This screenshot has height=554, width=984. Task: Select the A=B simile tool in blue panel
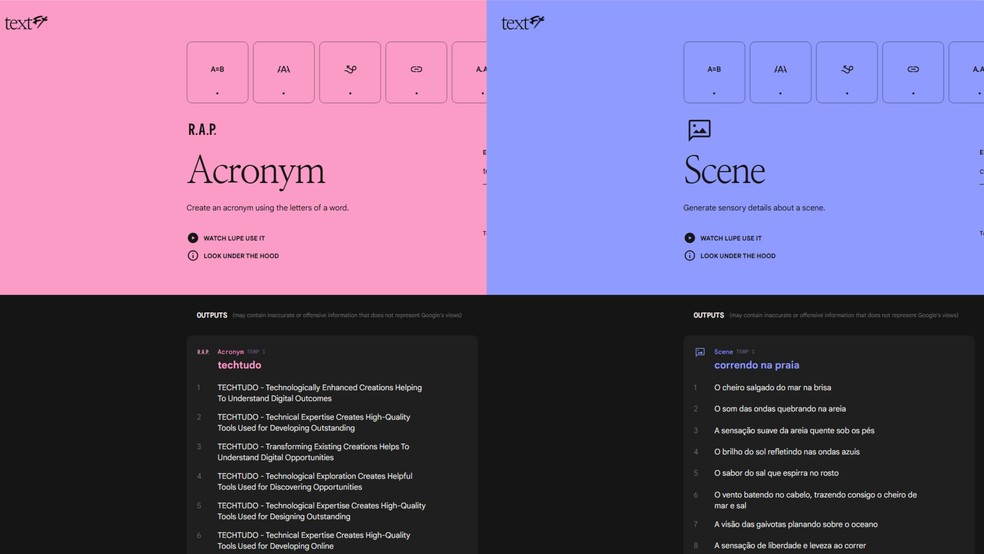point(714,72)
